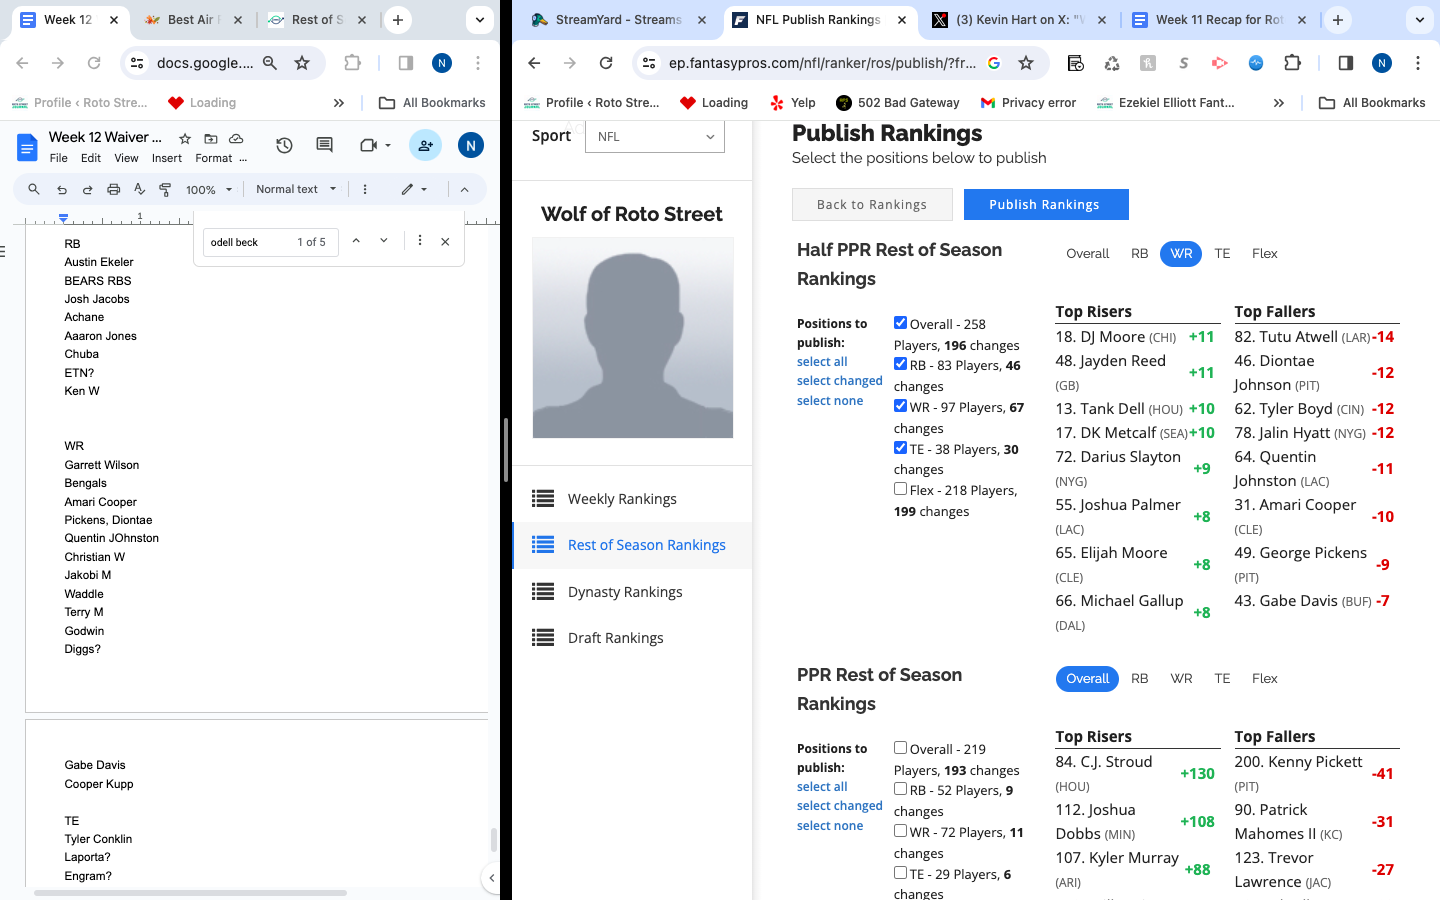Collapse the Docs menus with chevron
This screenshot has height=900, width=1440.
(x=464, y=189)
